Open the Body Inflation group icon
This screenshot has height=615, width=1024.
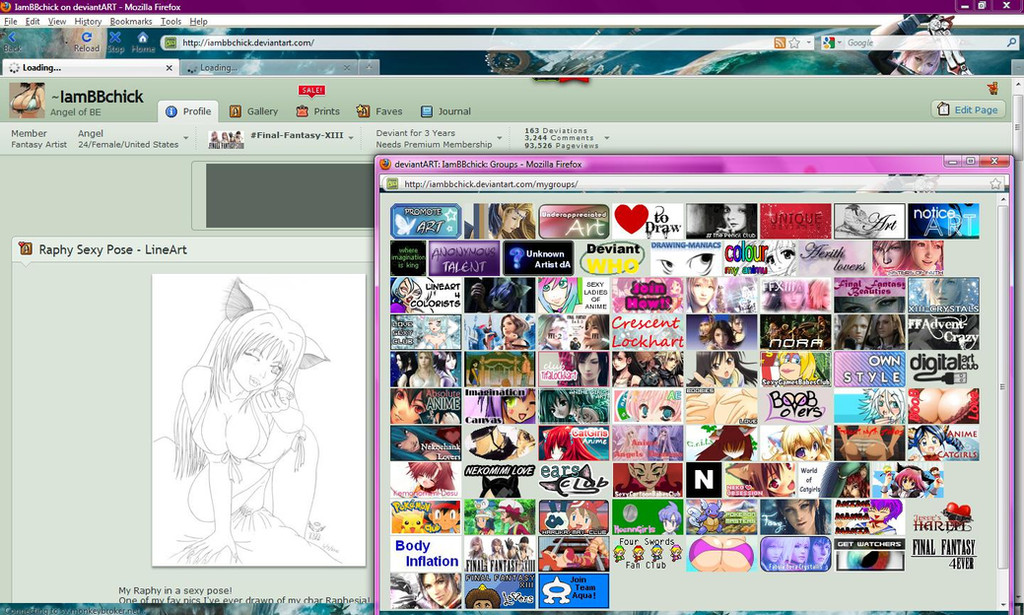click(426, 554)
